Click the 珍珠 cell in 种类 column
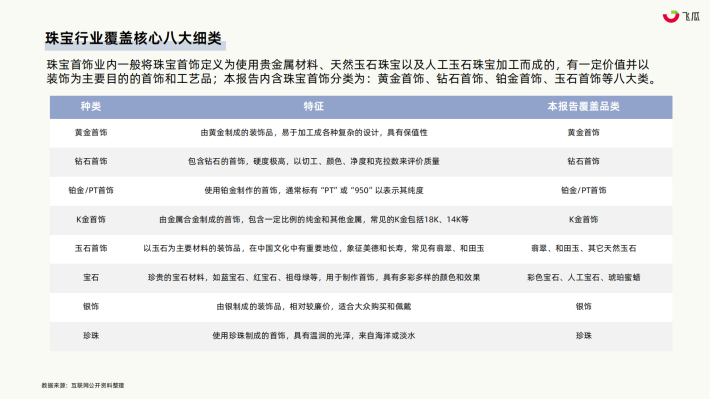The height and width of the screenshot is (399, 710). click(x=91, y=336)
